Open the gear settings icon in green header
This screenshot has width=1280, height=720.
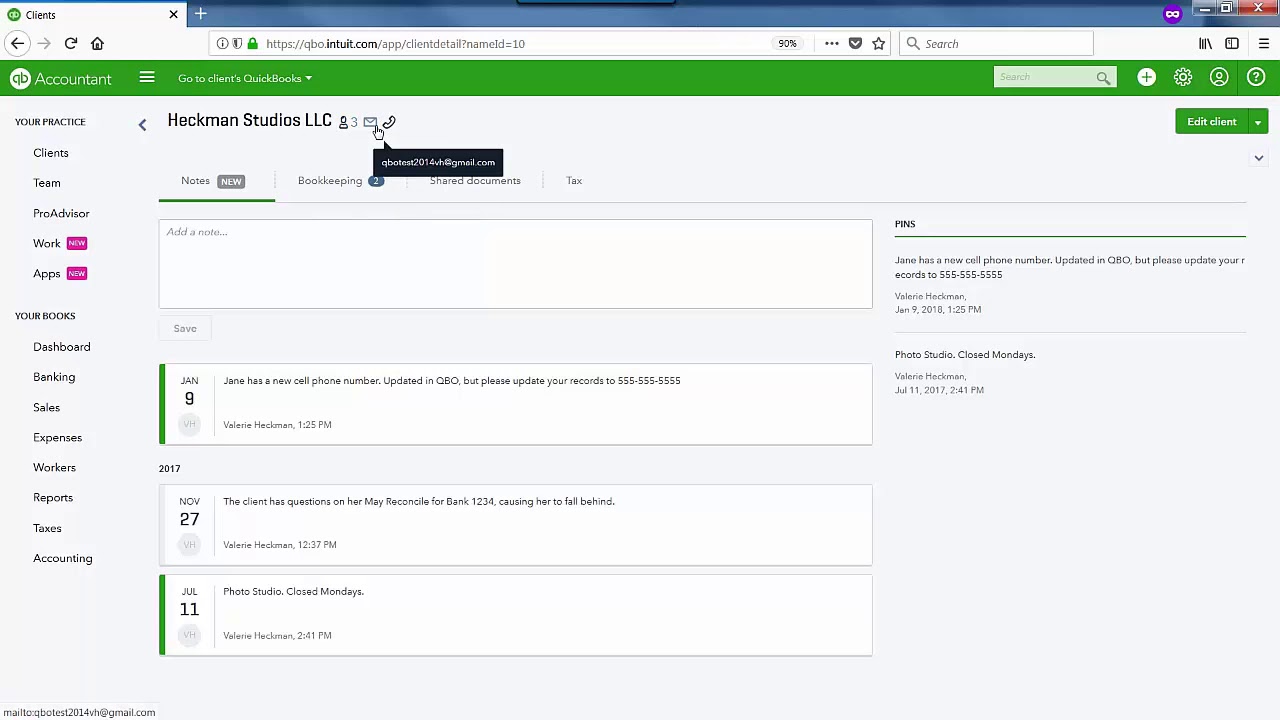[x=1183, y=78]
